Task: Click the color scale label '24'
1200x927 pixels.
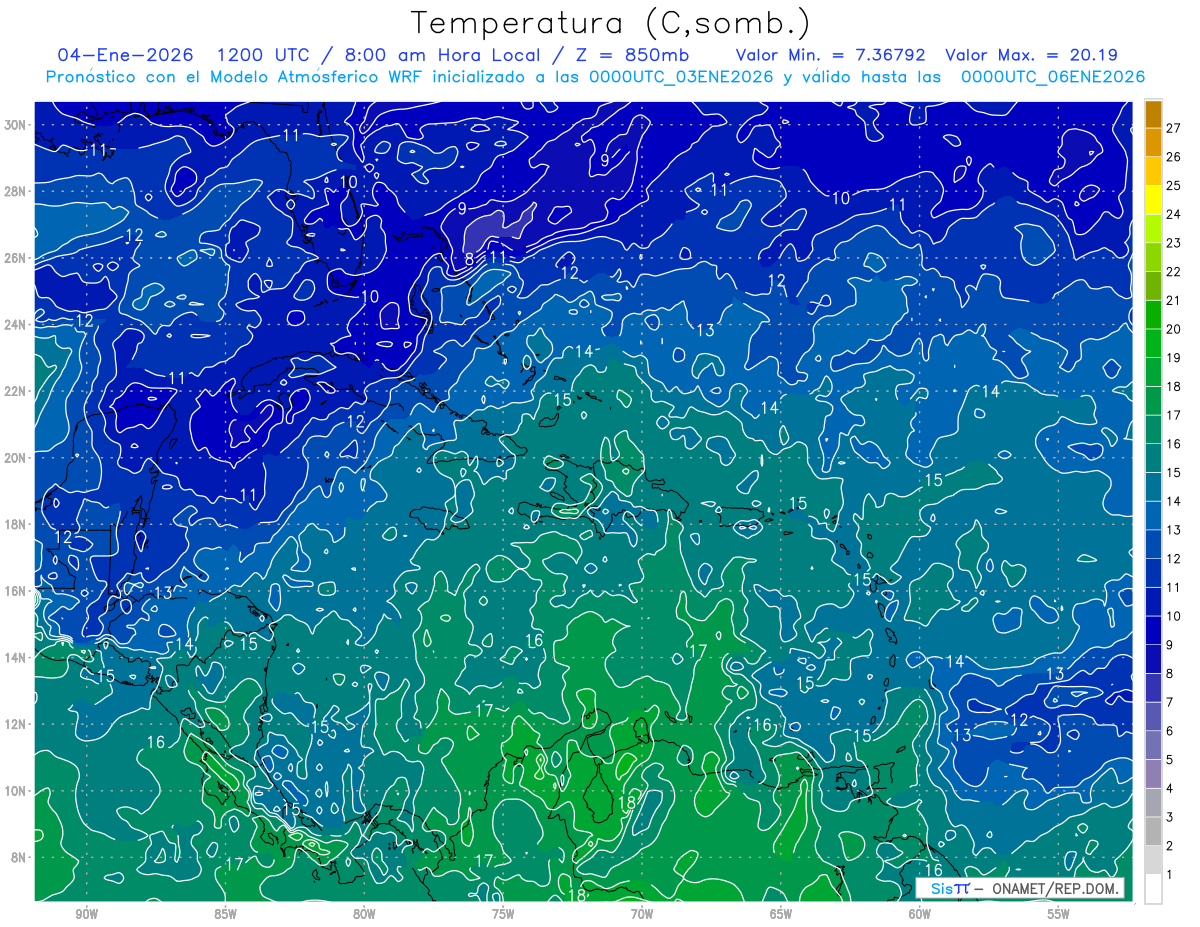Action: pos(1173,214)
